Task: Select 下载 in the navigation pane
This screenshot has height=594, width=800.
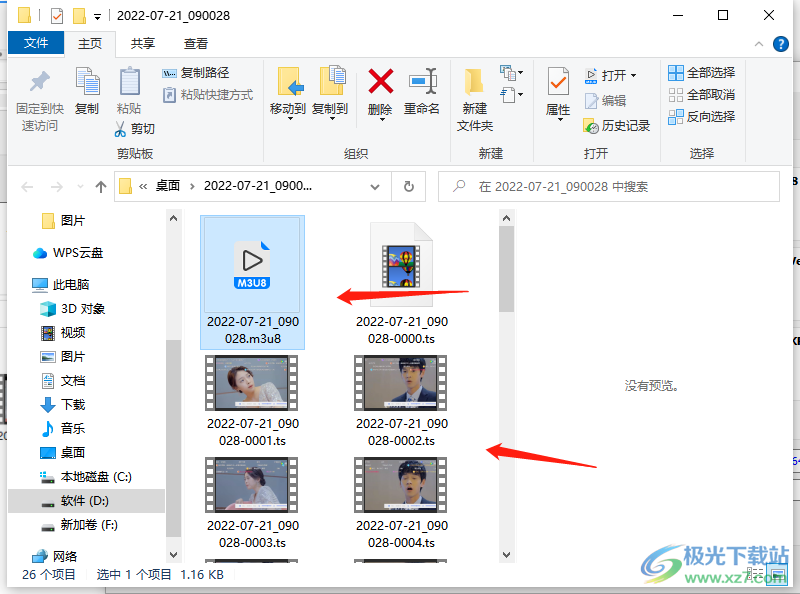Action: tap(64, 405)
